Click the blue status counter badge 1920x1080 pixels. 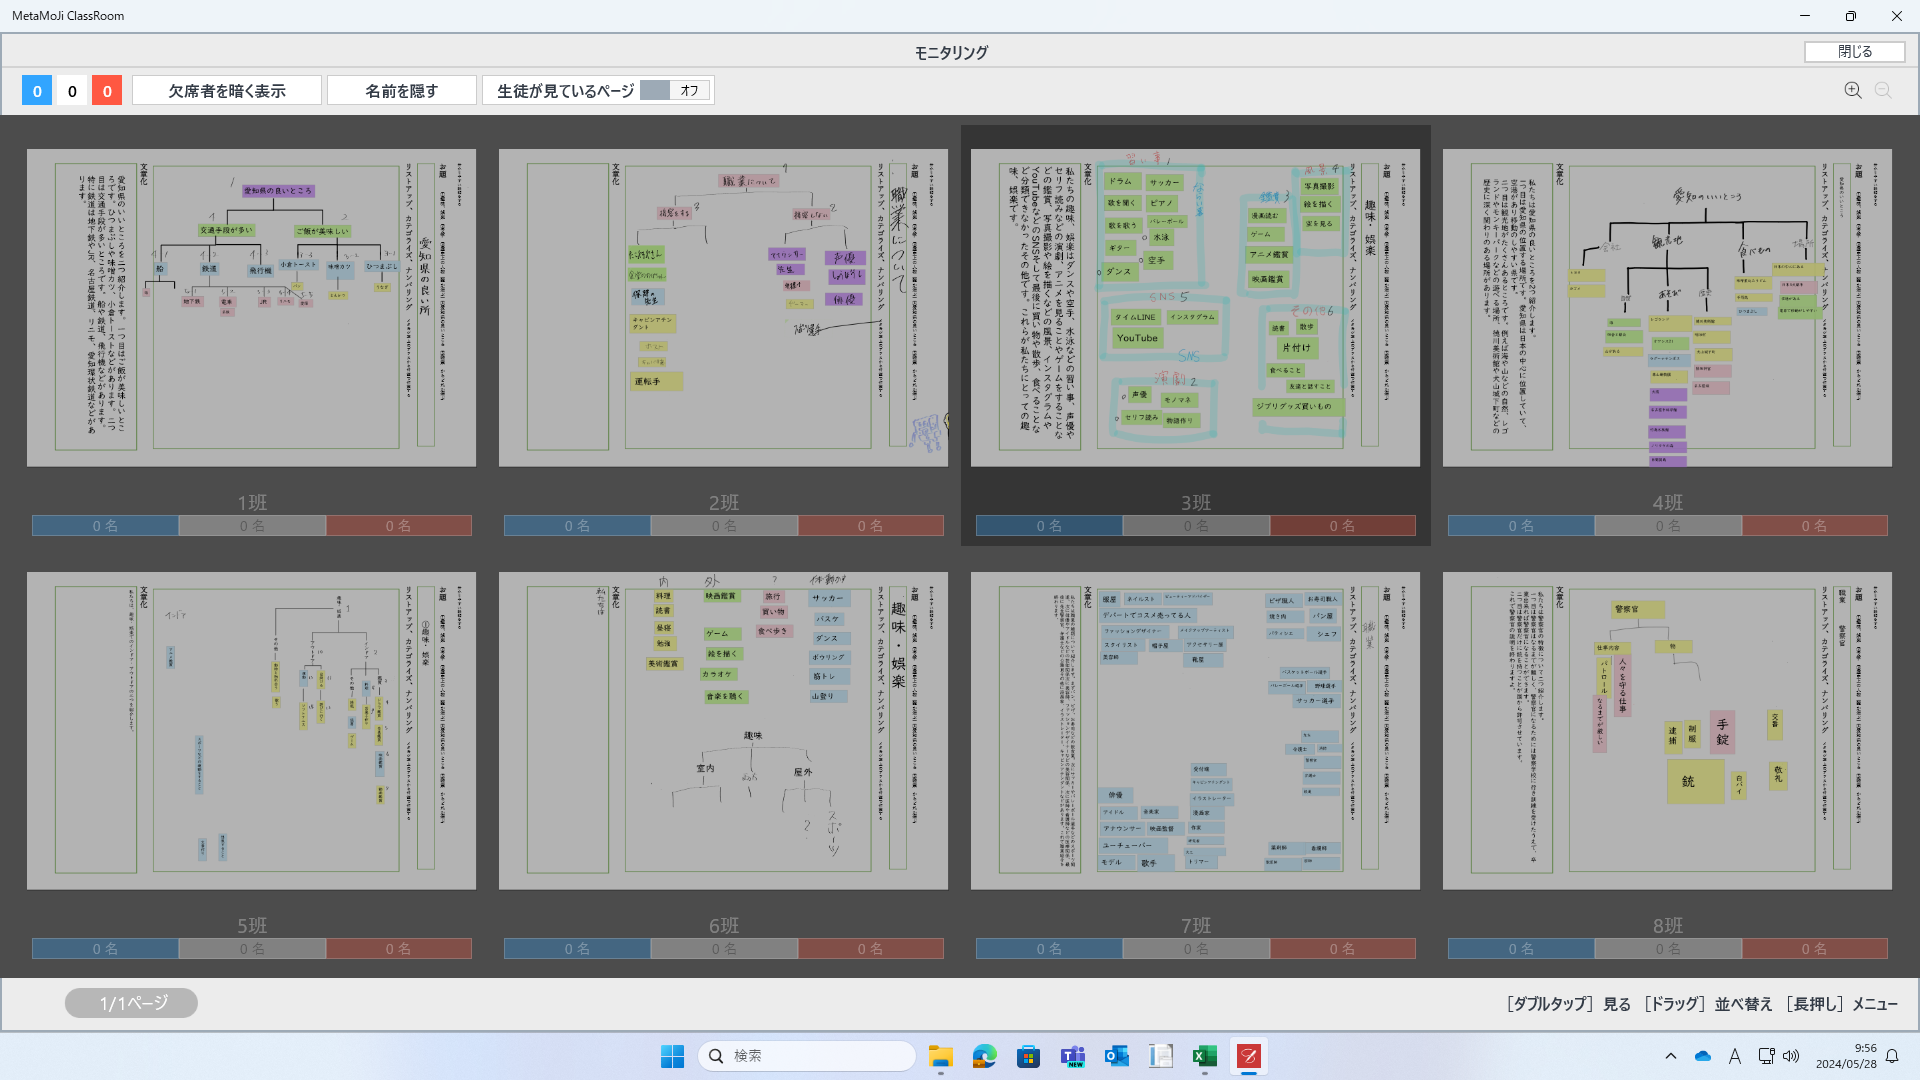[37, 91]
